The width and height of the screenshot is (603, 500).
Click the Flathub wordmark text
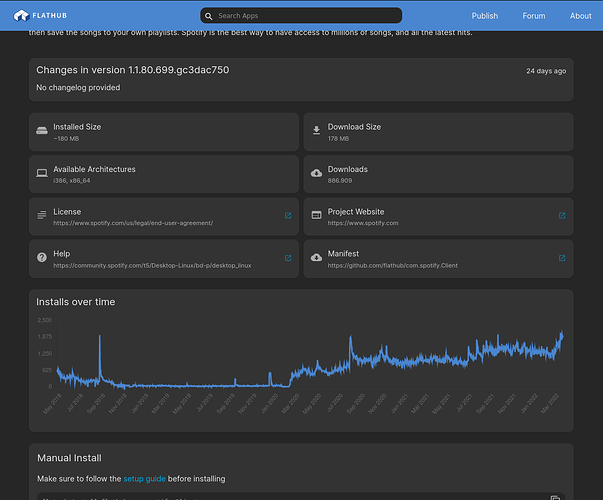click(x=50, y=16)
